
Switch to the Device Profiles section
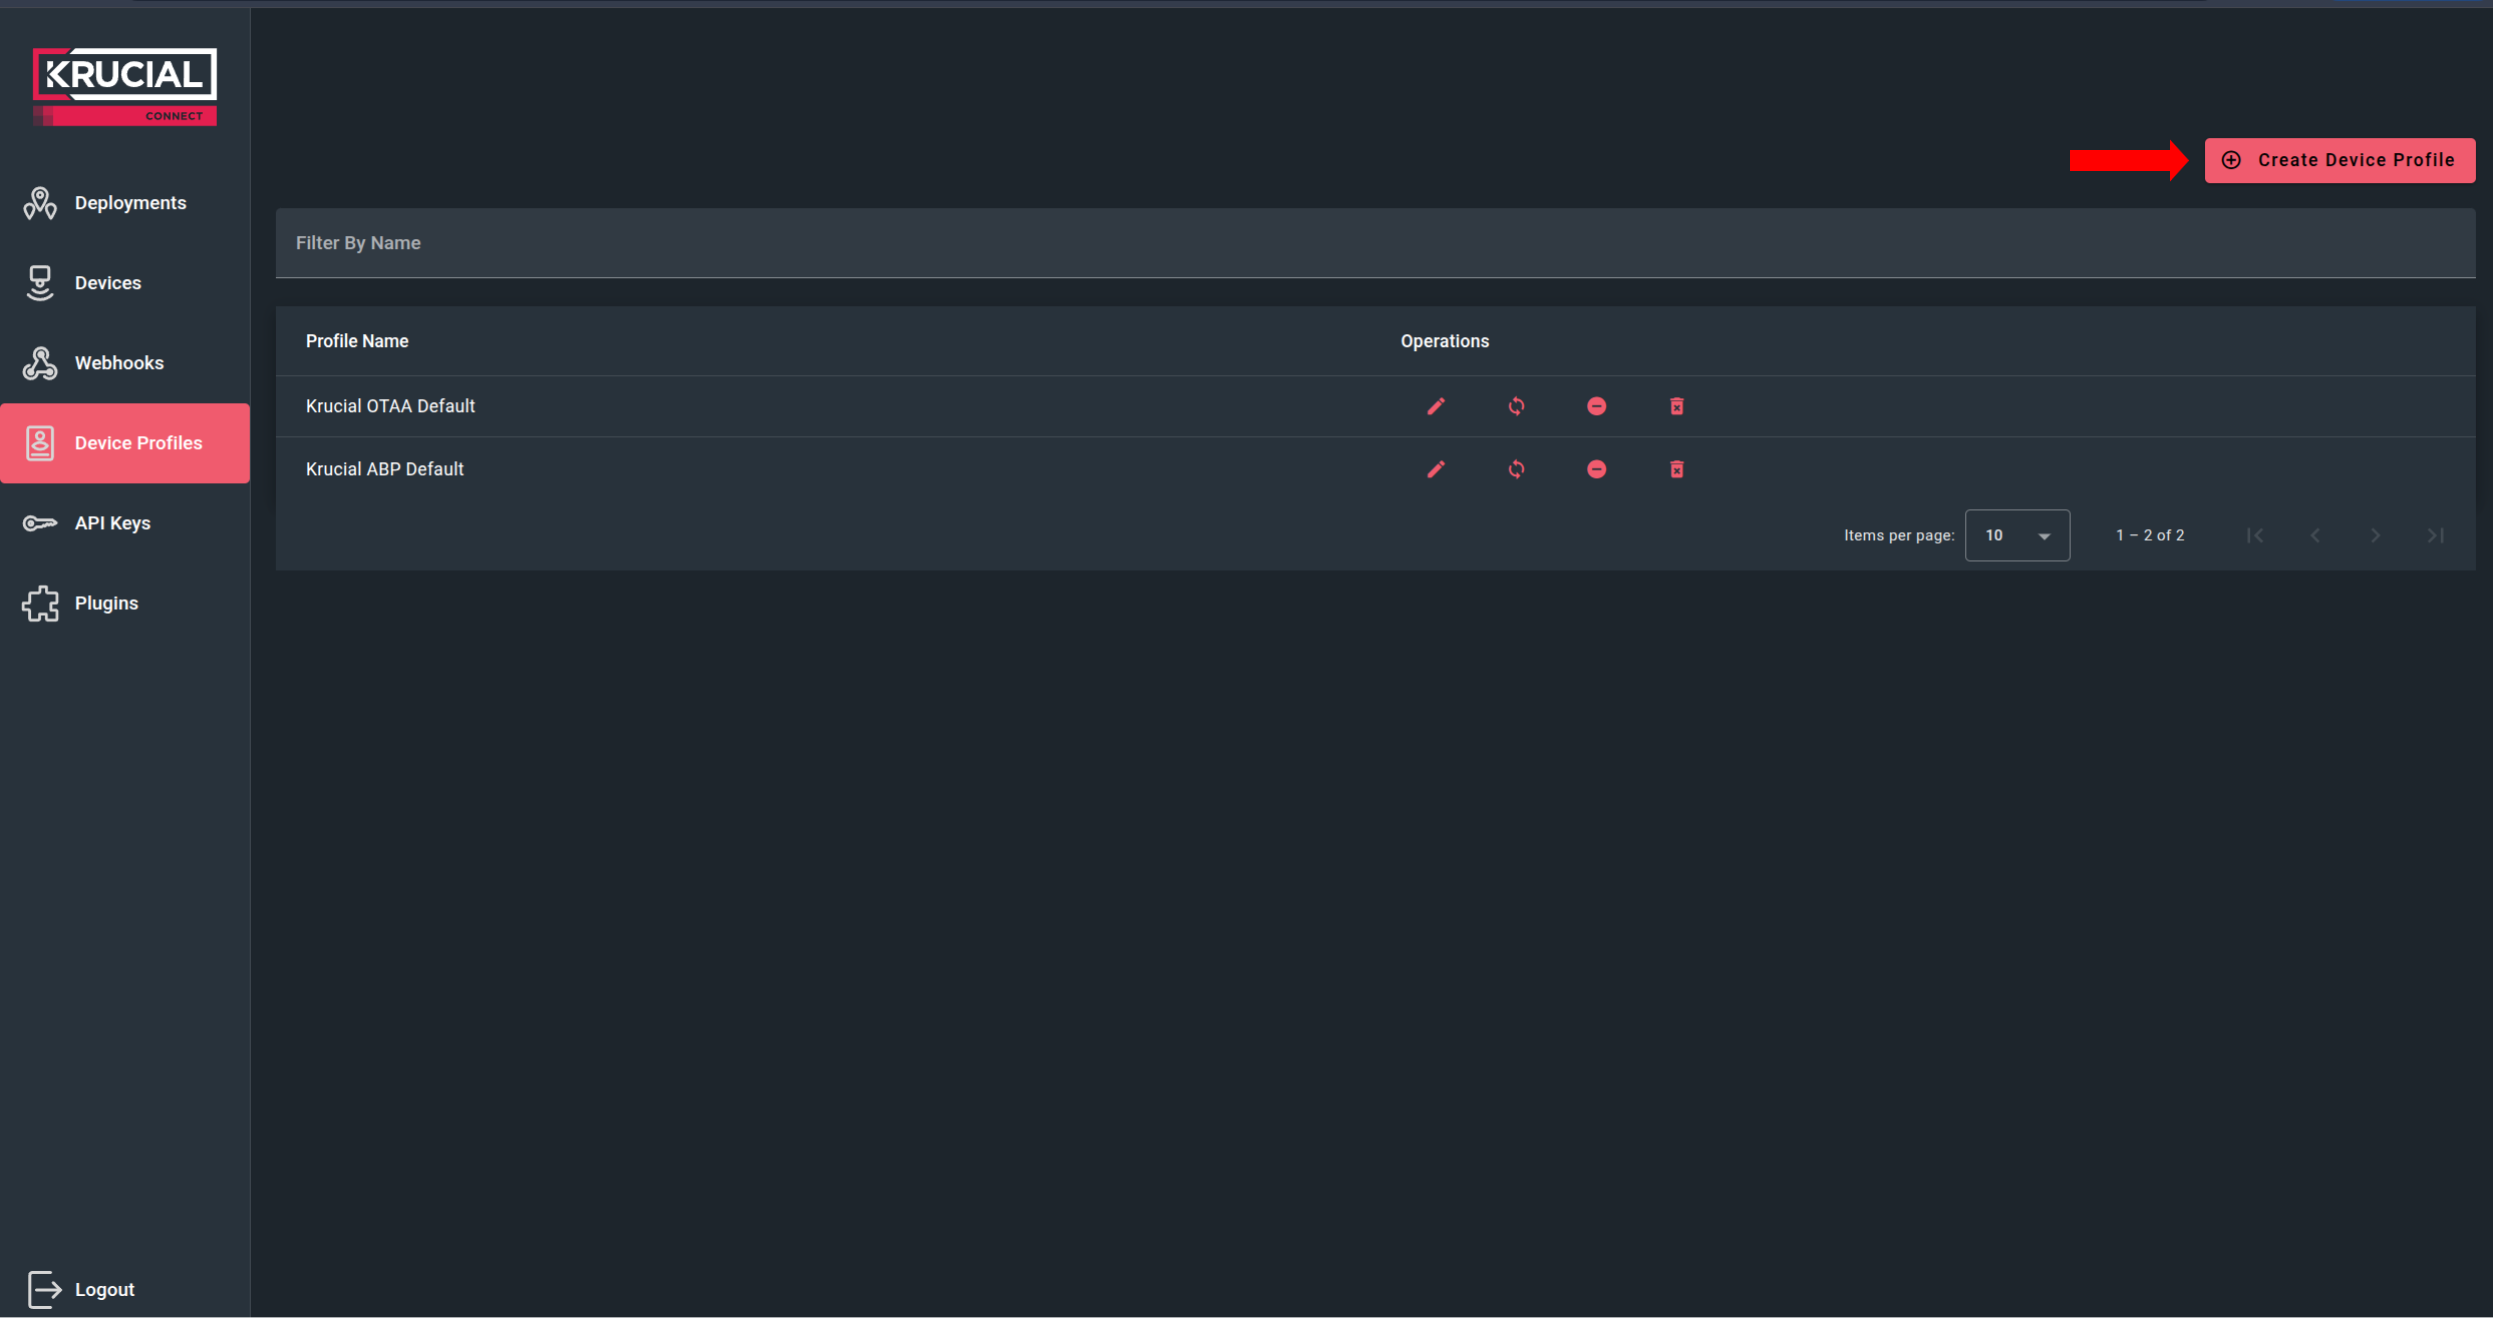(138, 442)
